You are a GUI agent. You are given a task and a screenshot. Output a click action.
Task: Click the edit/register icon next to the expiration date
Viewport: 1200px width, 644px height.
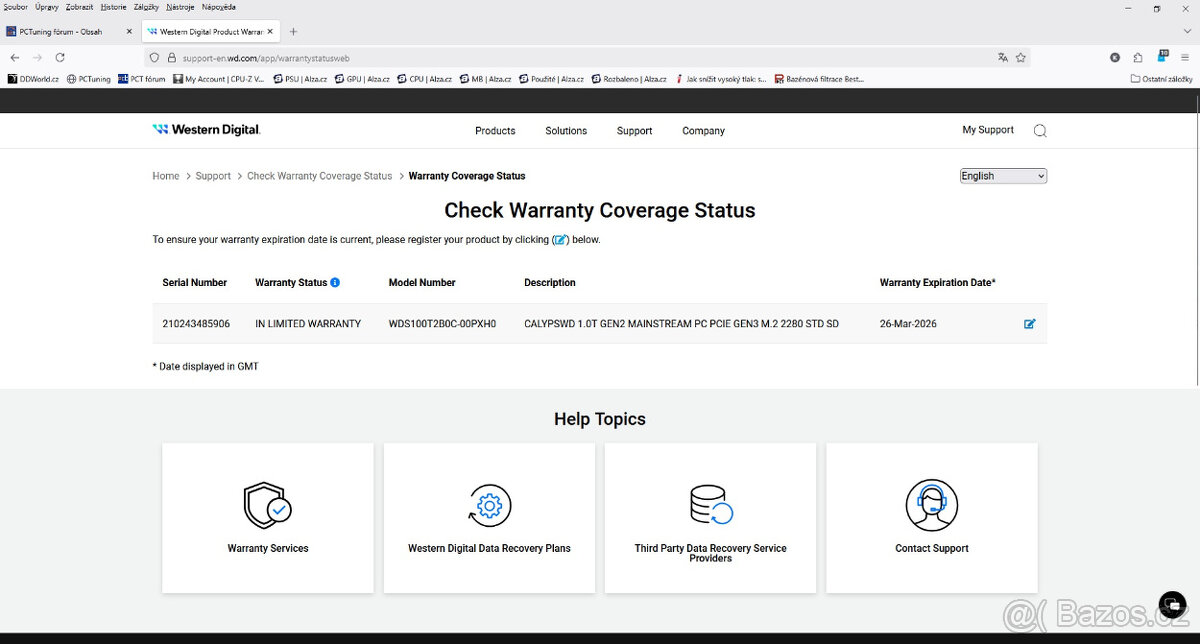[x=1029, y=324]
